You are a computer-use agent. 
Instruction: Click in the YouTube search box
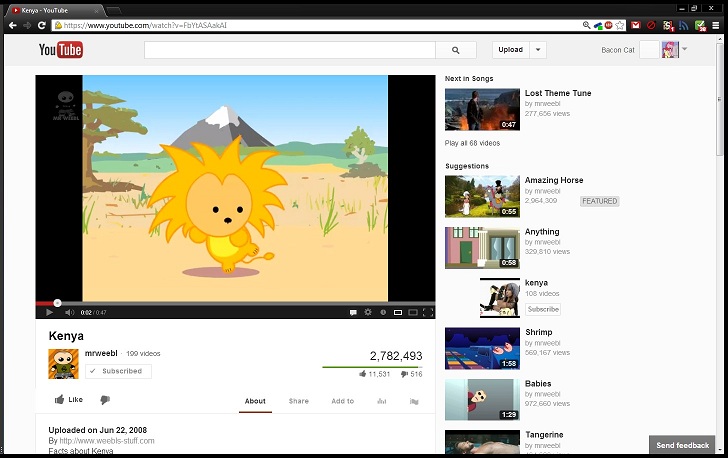290,50
